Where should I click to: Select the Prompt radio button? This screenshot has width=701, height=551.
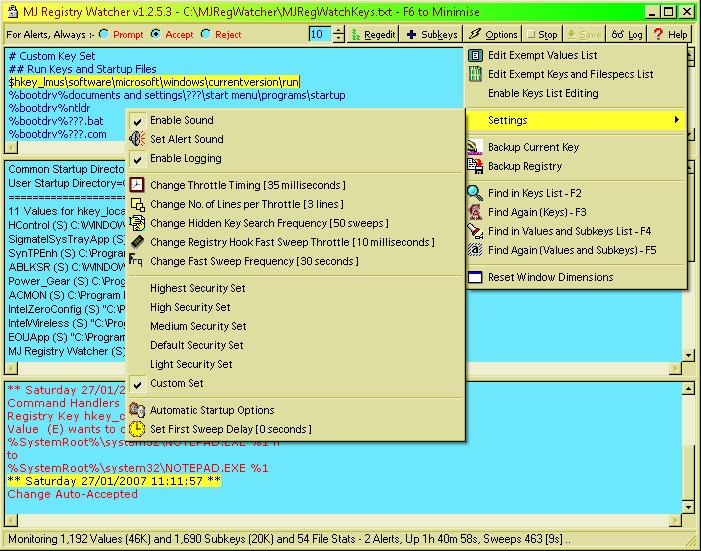click(104, 34)
